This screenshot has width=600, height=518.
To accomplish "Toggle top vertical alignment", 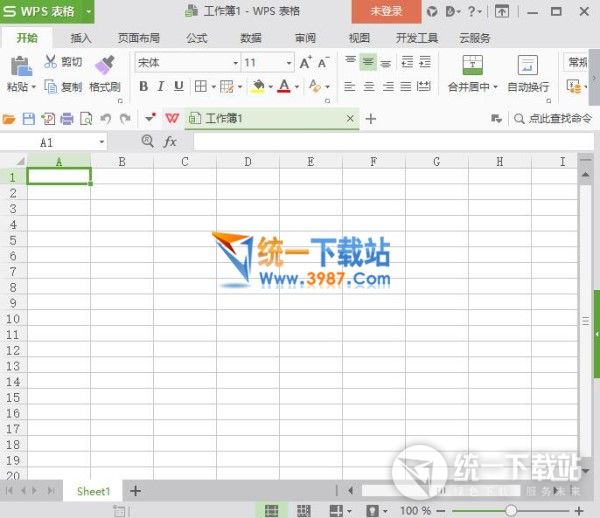I will 351,61.
